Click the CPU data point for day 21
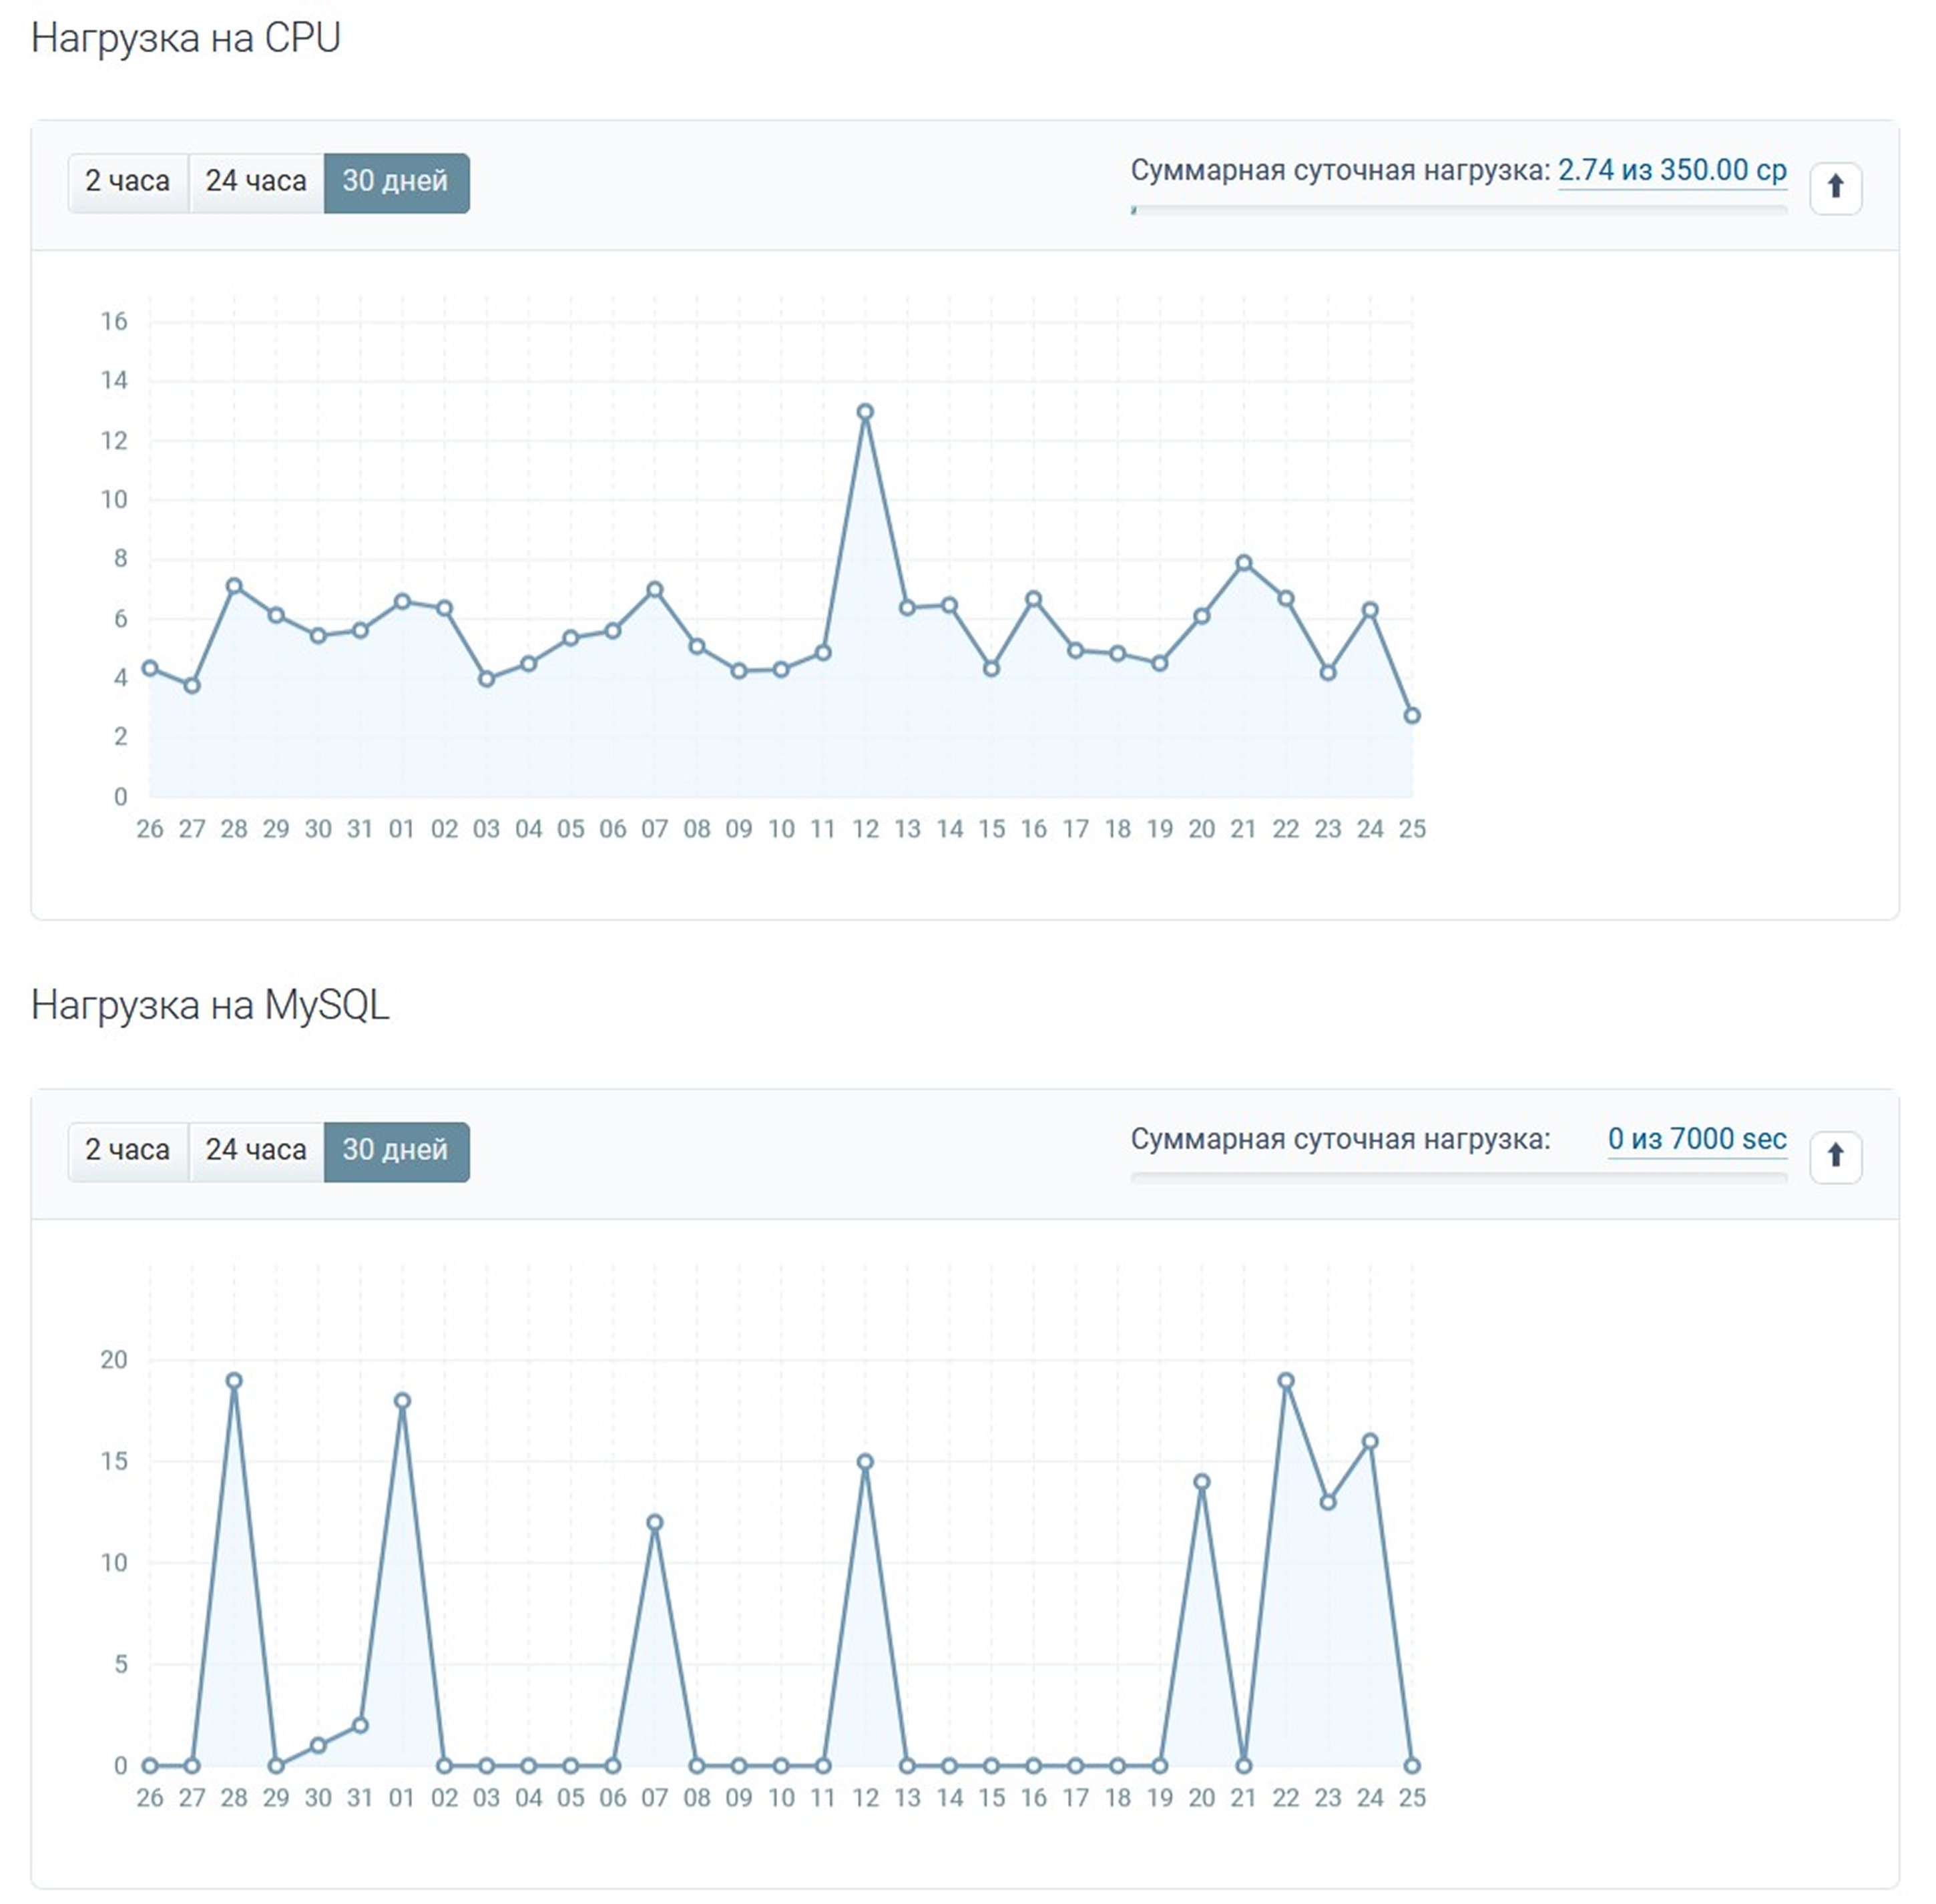 coord(1243,563)
